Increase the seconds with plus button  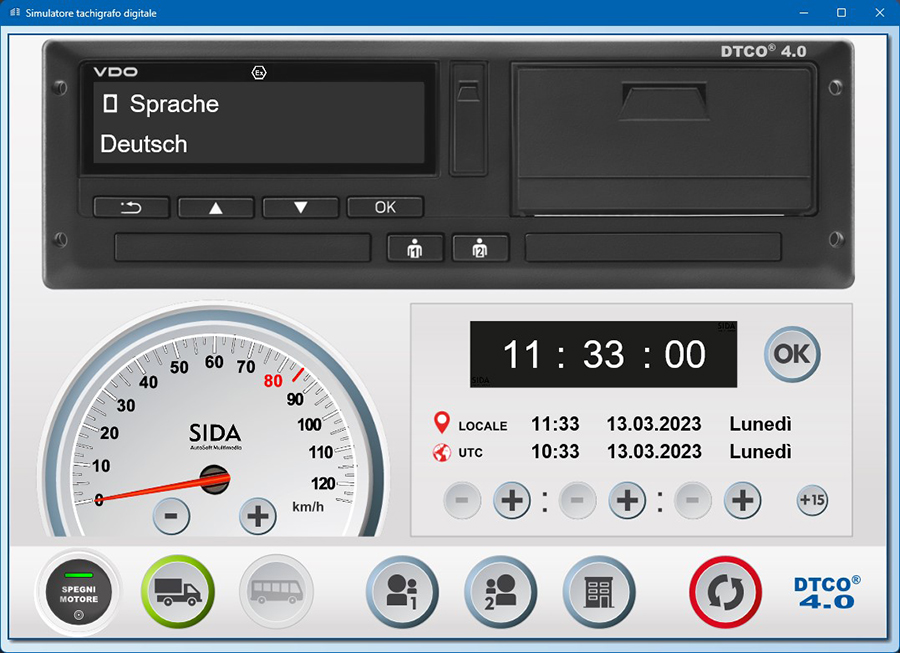pyautogui.click(x=742, y=500)
